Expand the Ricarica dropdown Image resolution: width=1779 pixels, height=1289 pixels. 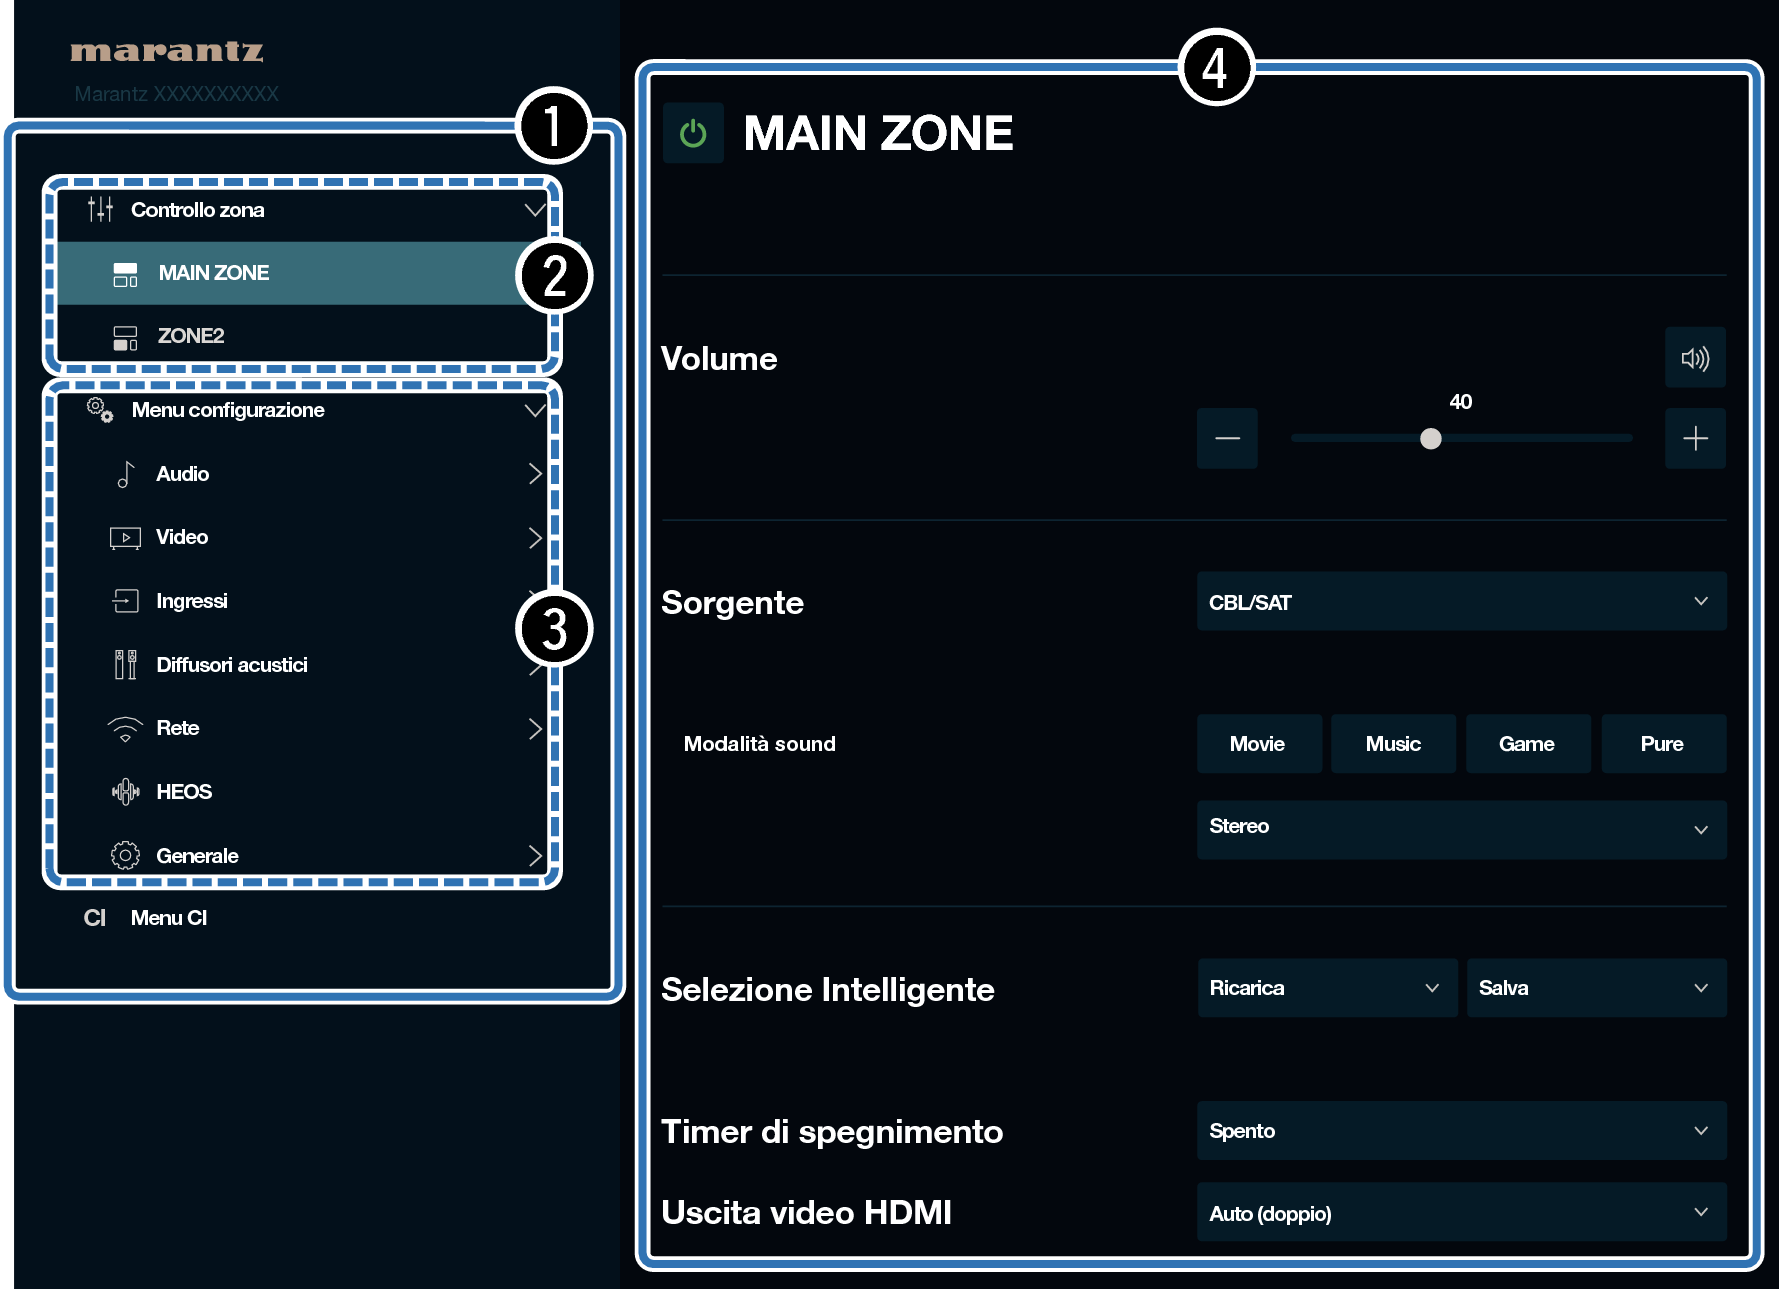[1326, 988]
